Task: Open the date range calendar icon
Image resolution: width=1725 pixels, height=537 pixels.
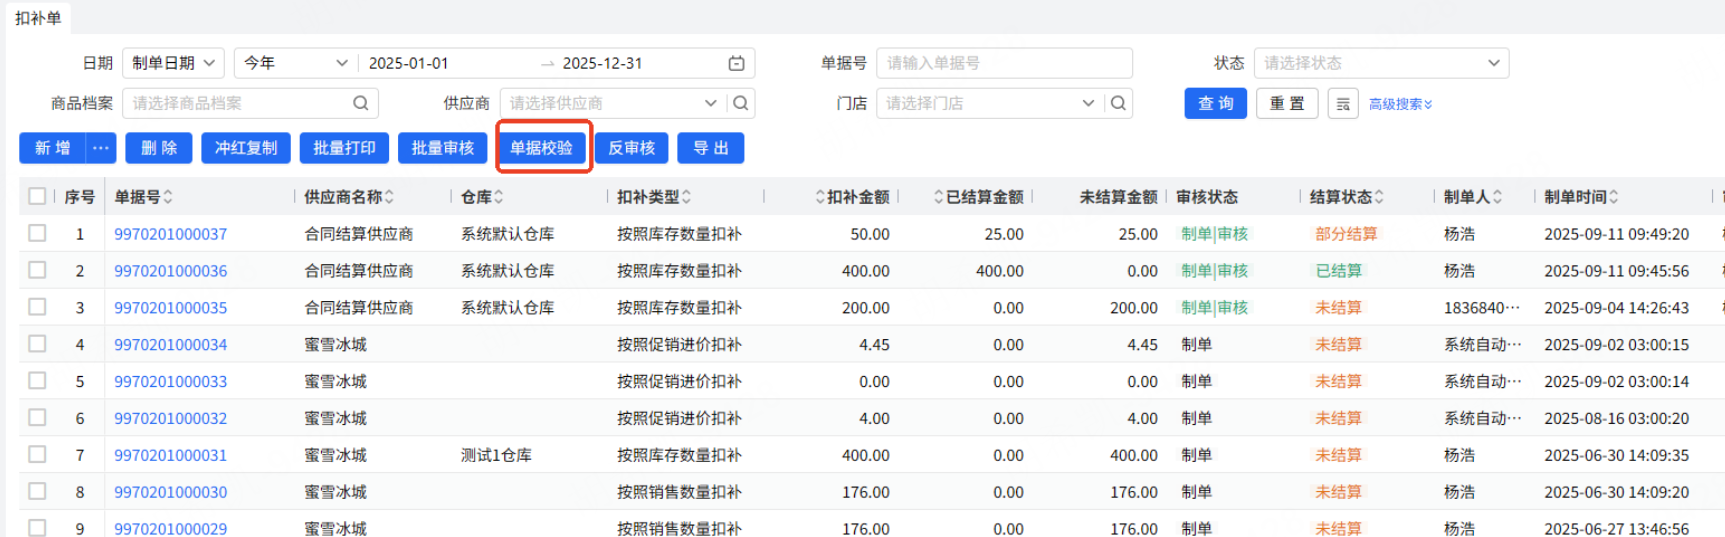Action: click(x=736, y=63)
